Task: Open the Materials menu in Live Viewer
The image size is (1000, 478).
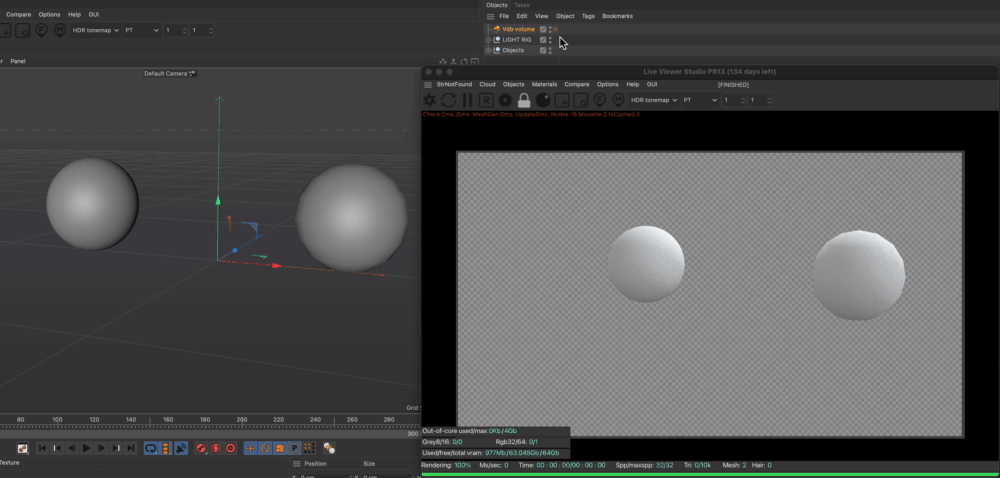Action: [544, 85]
